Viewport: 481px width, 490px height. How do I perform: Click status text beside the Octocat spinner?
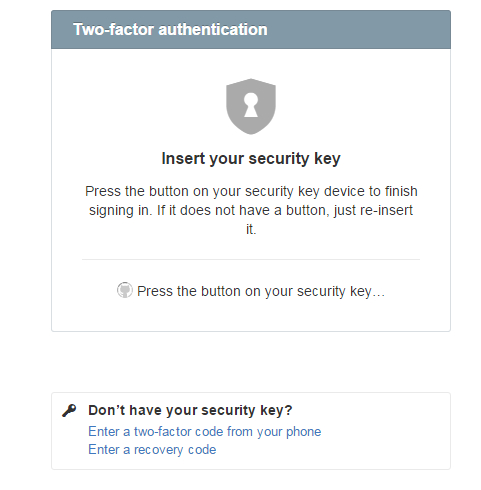[x=261, y=291]
